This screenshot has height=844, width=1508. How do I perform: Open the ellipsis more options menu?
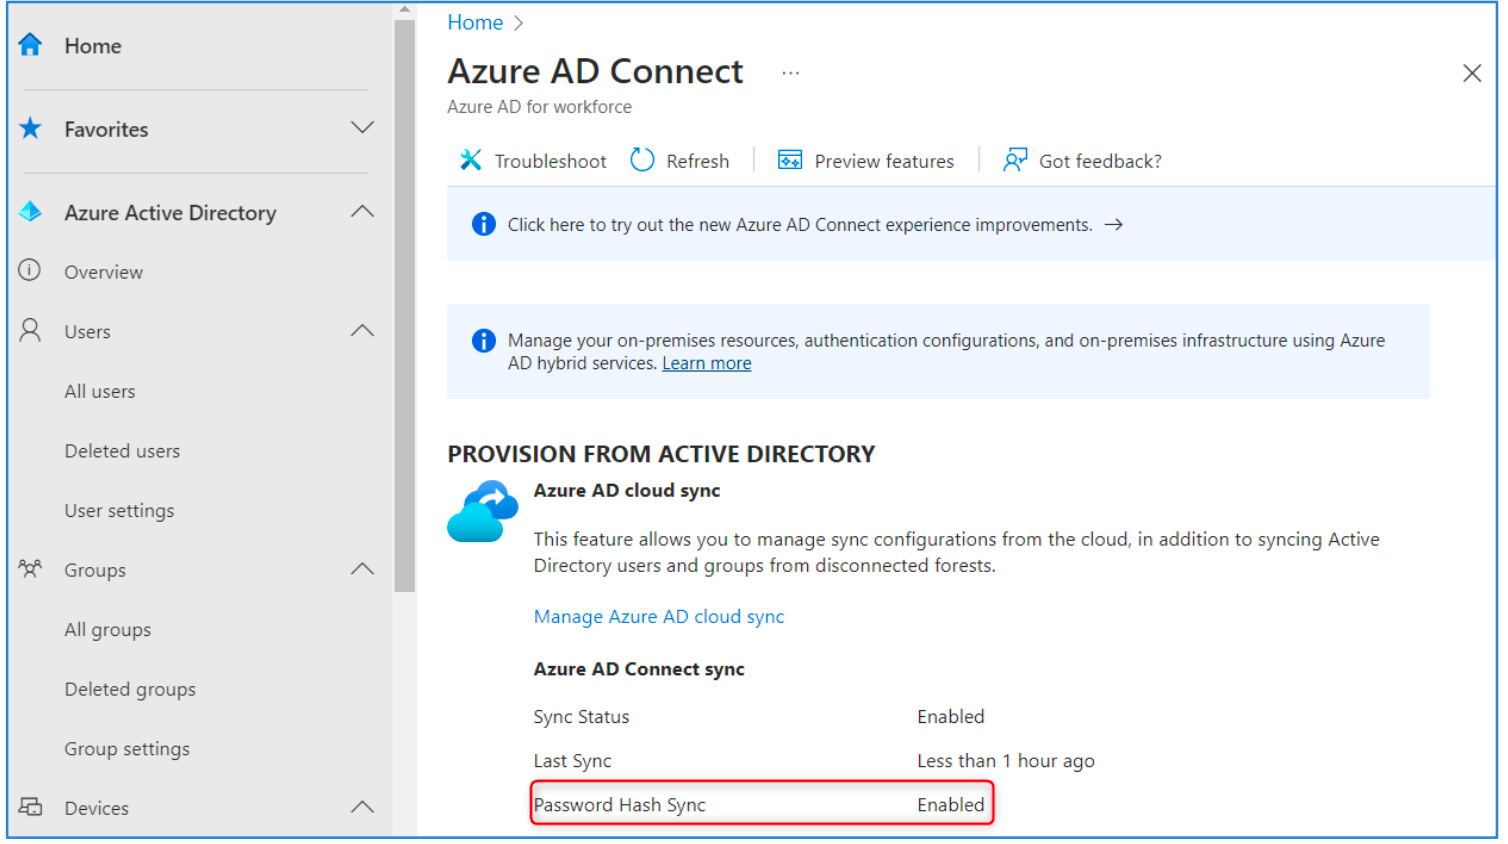click(x=790, y=73)
